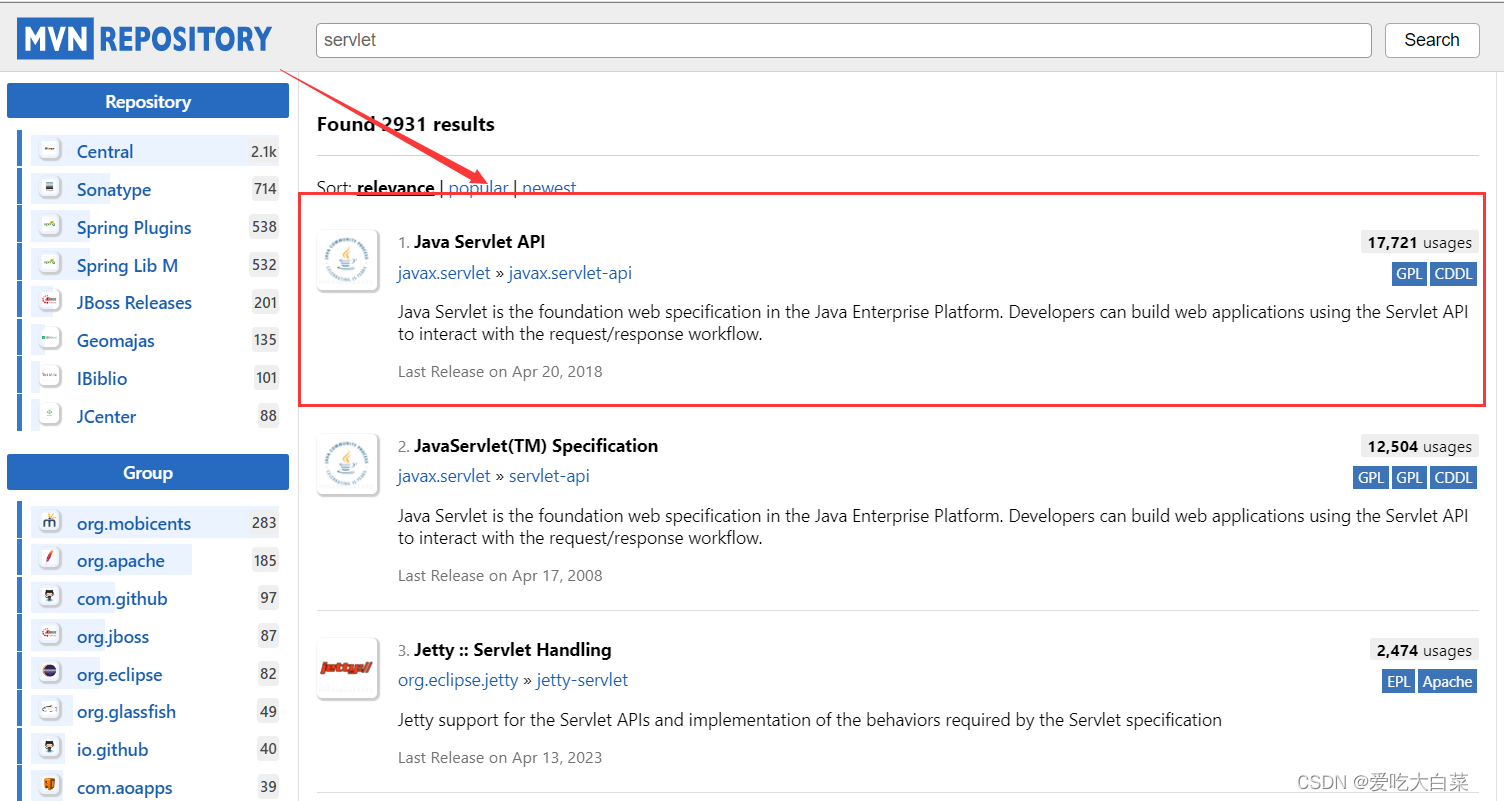Filter by io.github group
The height and width of the screenshot is (801, 1504).
pos(113,749)
